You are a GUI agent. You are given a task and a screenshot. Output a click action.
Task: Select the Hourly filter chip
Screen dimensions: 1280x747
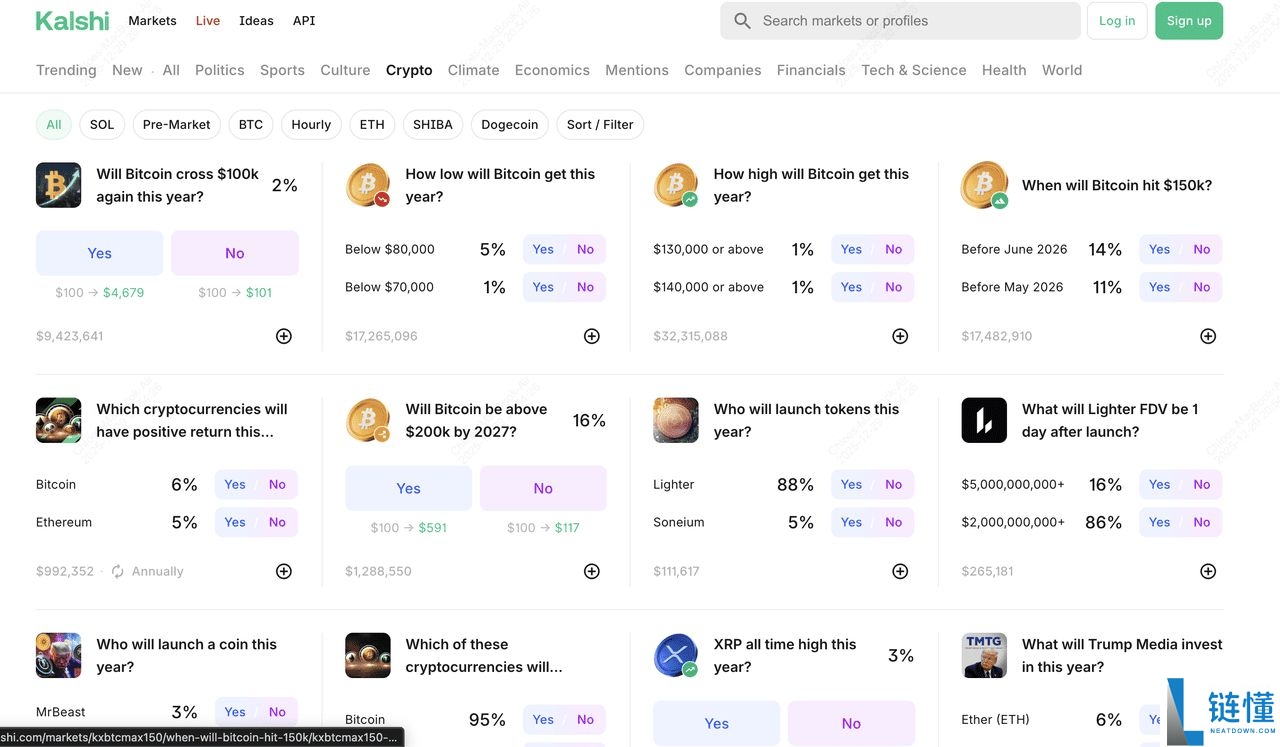click(311, 125)
